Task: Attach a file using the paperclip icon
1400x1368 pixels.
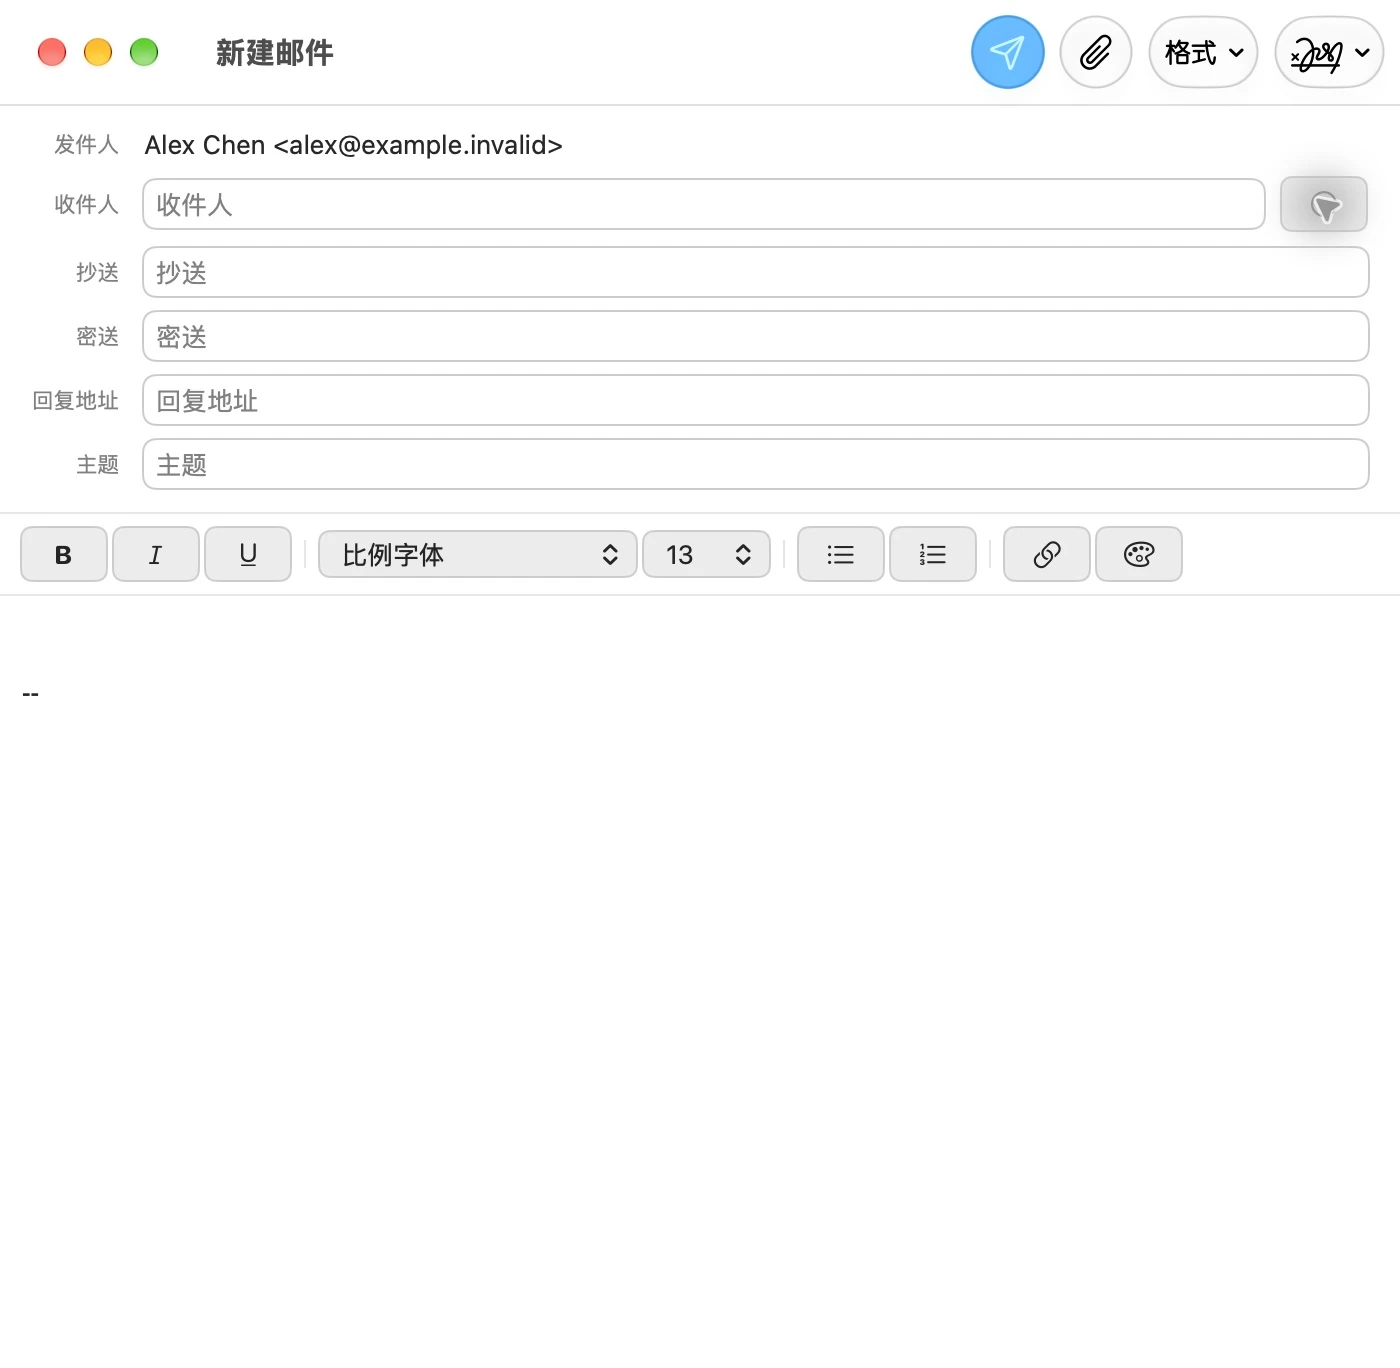Action: coord(1096,52)
